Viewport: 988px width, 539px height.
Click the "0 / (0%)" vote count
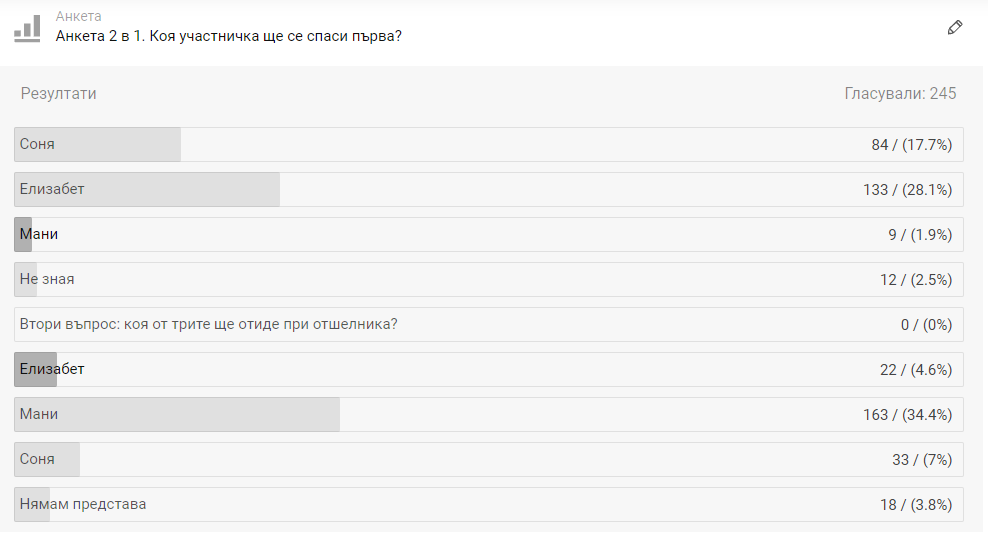pyautogui.click(x=926, y=324)
